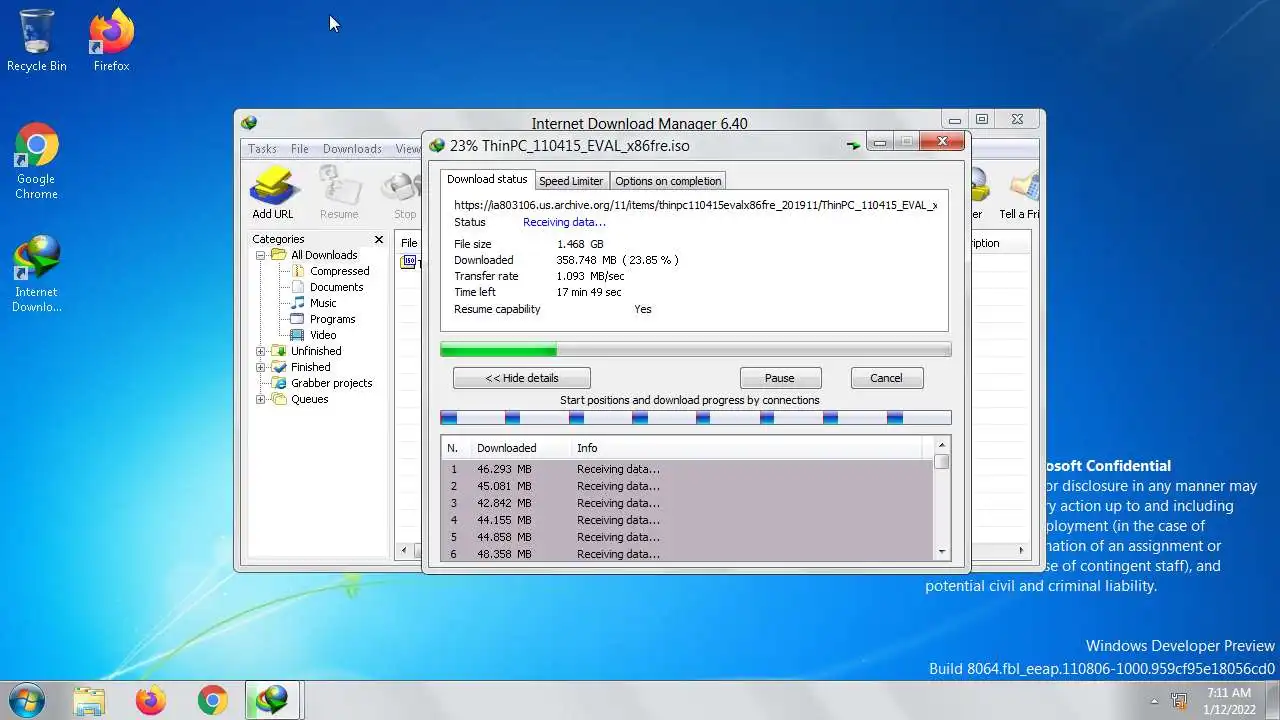Image resolution: width=1280 pixels, height=720 pixels.
Task: Click the Windows Start orb
Action: coord(26,700)
